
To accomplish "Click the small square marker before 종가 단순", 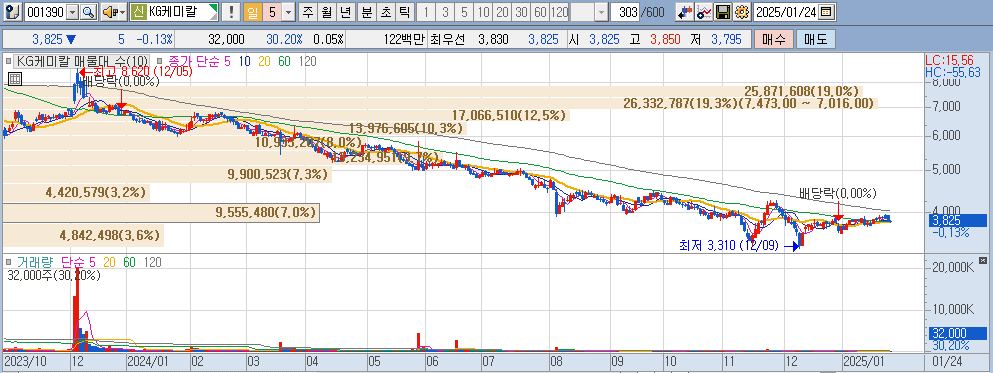I will 160,61.
